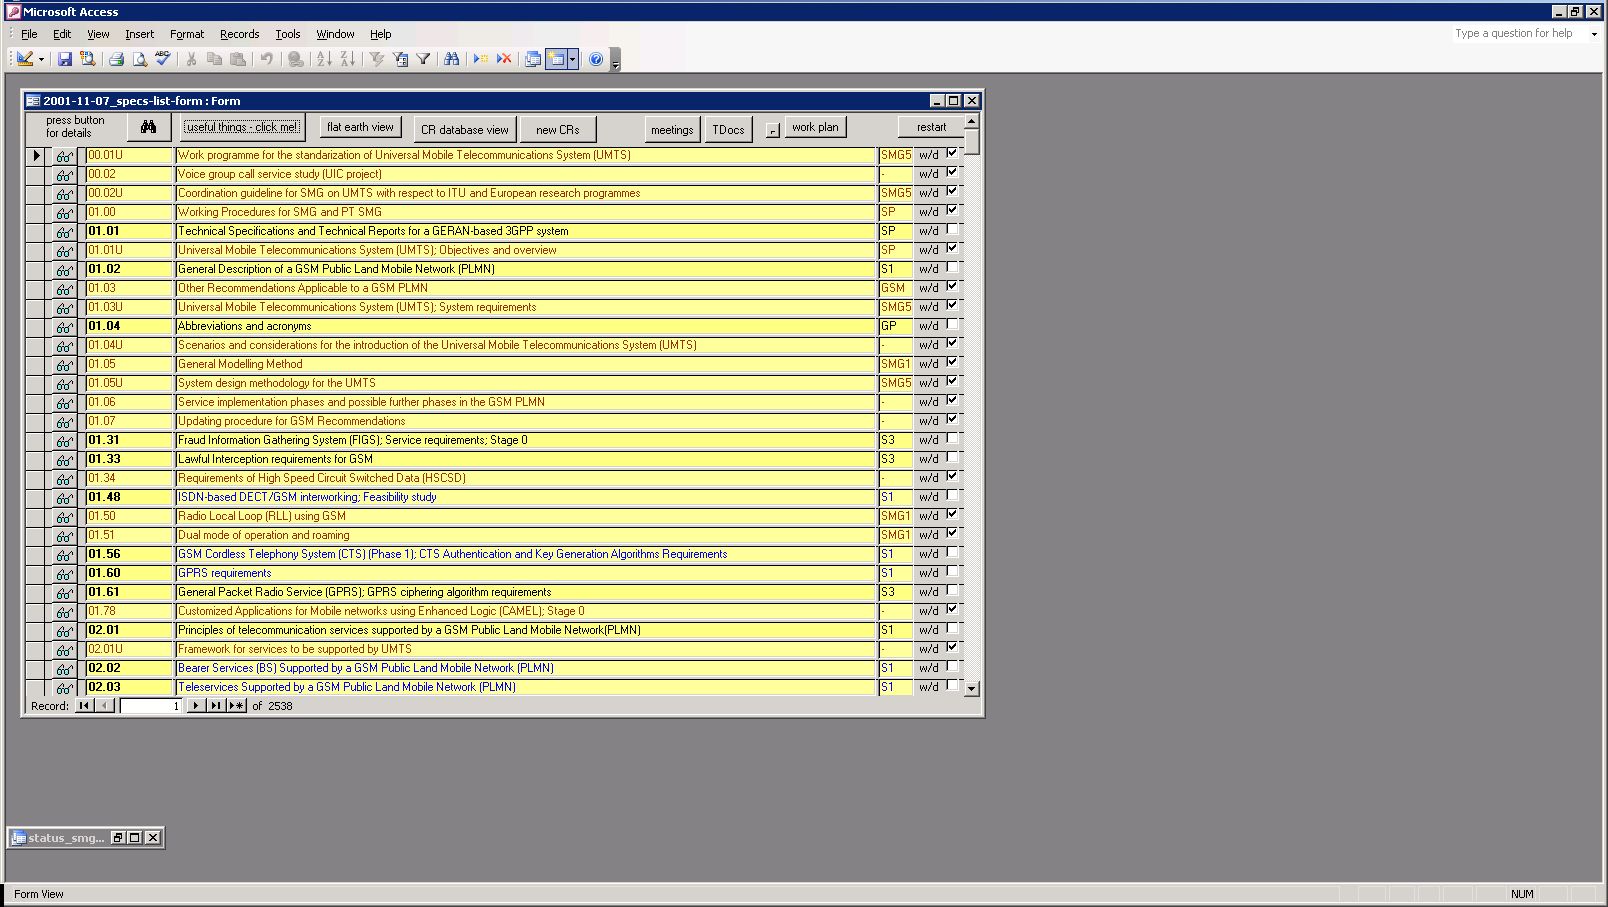The height and width of the screenshot is (907, 1608).
Task: Click the toolbar Find binoculars icon
Action: click(452, 59)
